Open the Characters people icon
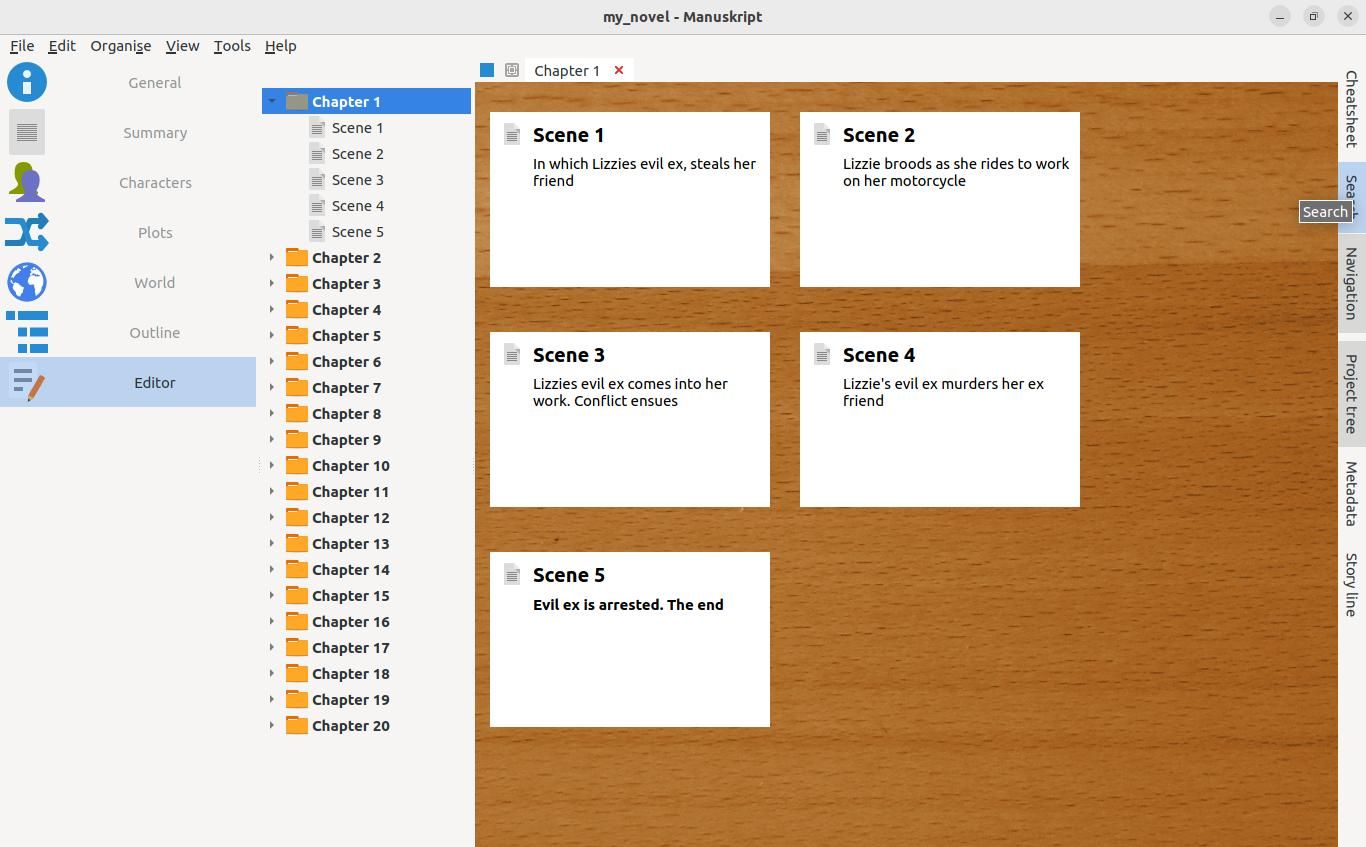 [x=27, y=182]
